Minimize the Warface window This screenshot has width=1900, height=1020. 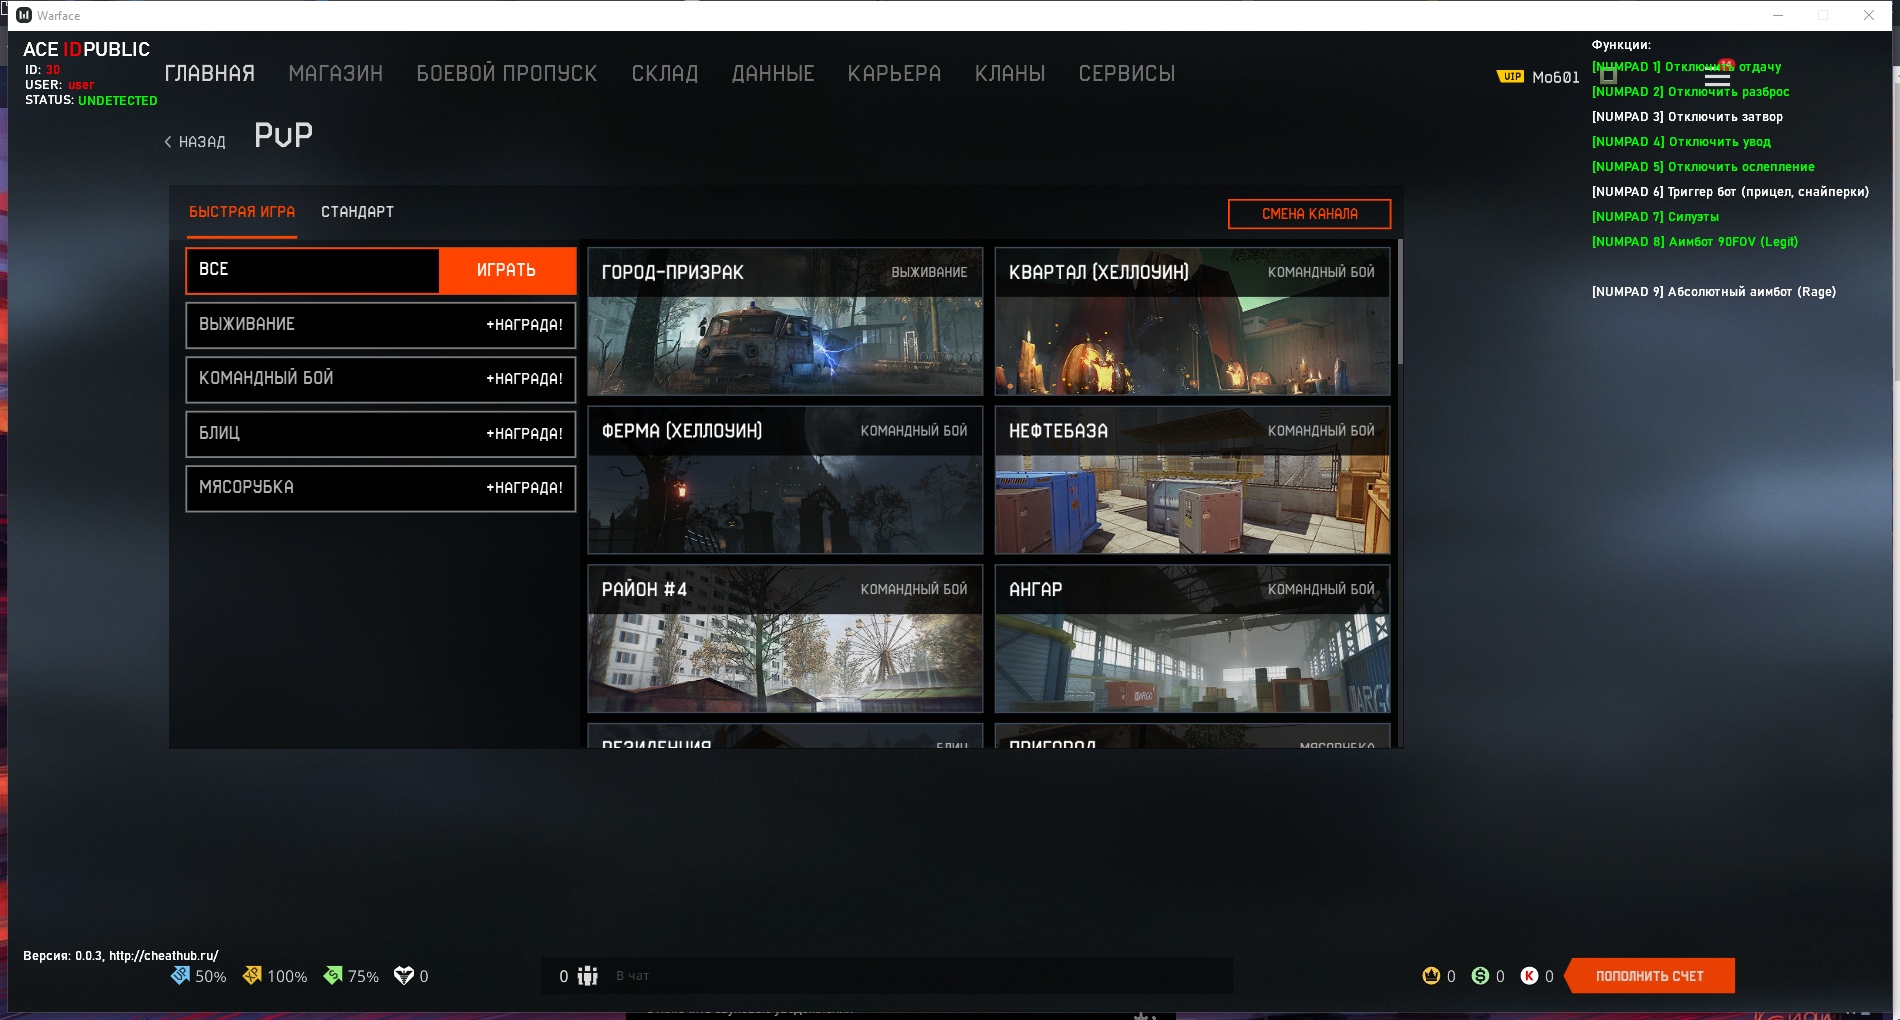click(x=1778, y=15)
